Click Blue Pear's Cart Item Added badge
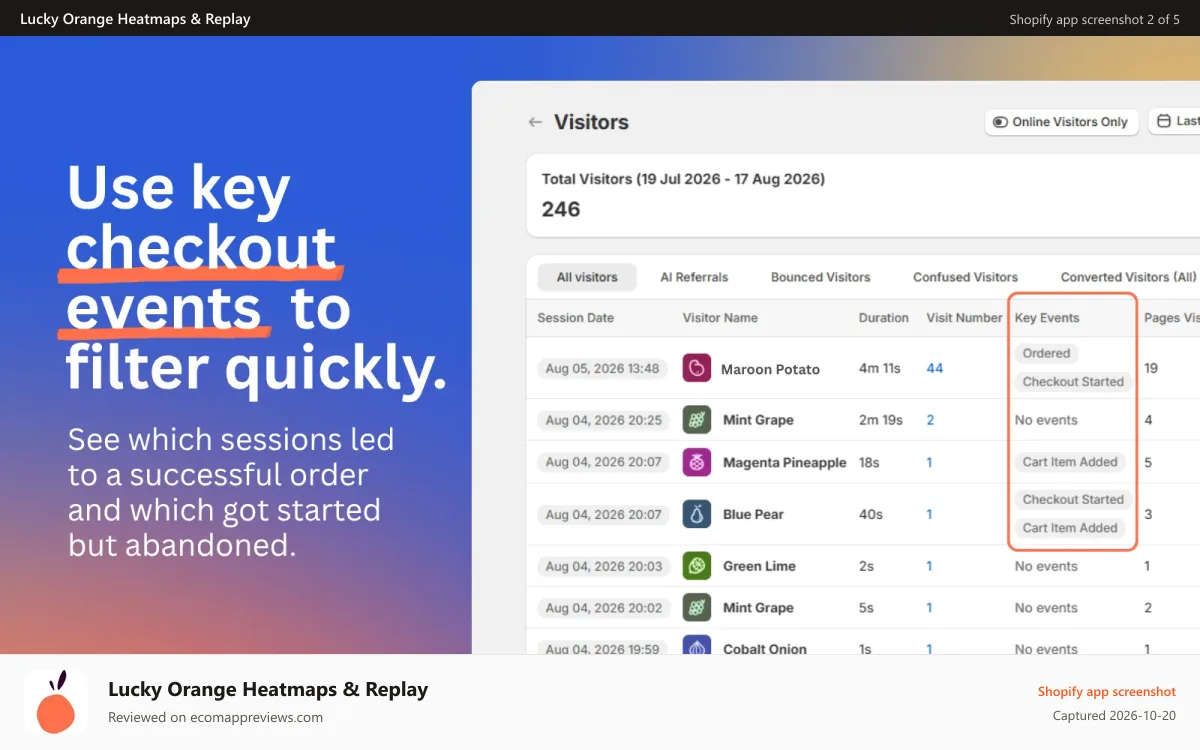The height and width of the screenshot is (750, 1200). click(x=1070, y=528)
